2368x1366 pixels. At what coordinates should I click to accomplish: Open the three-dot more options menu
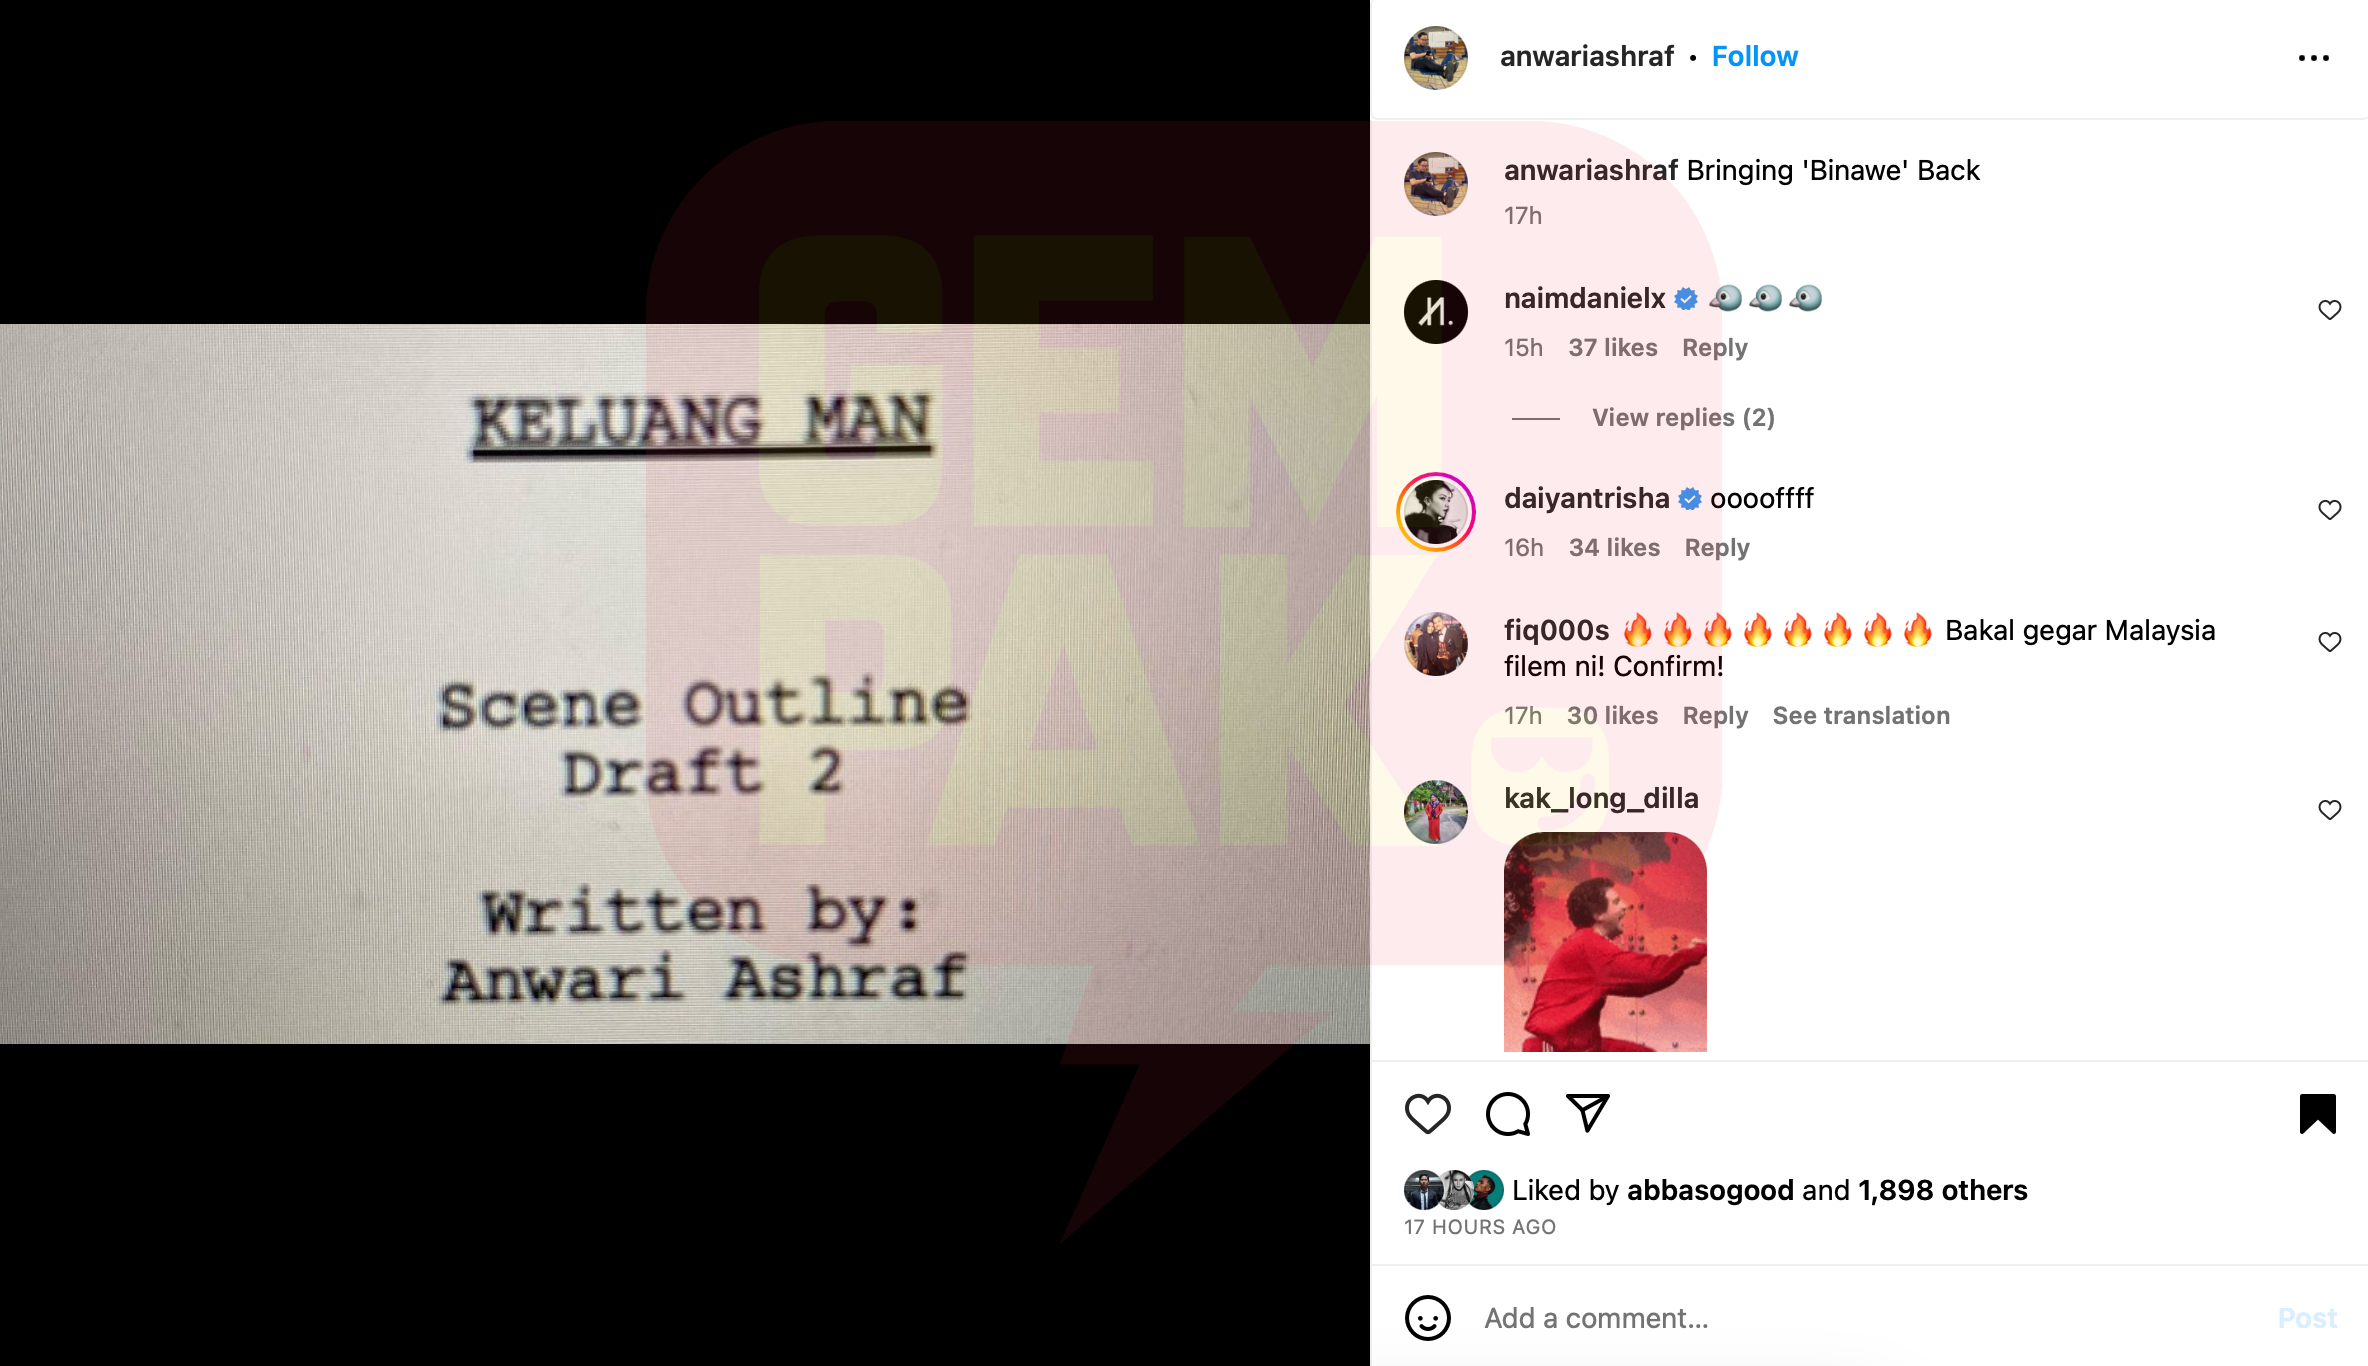pos(2314,58)
